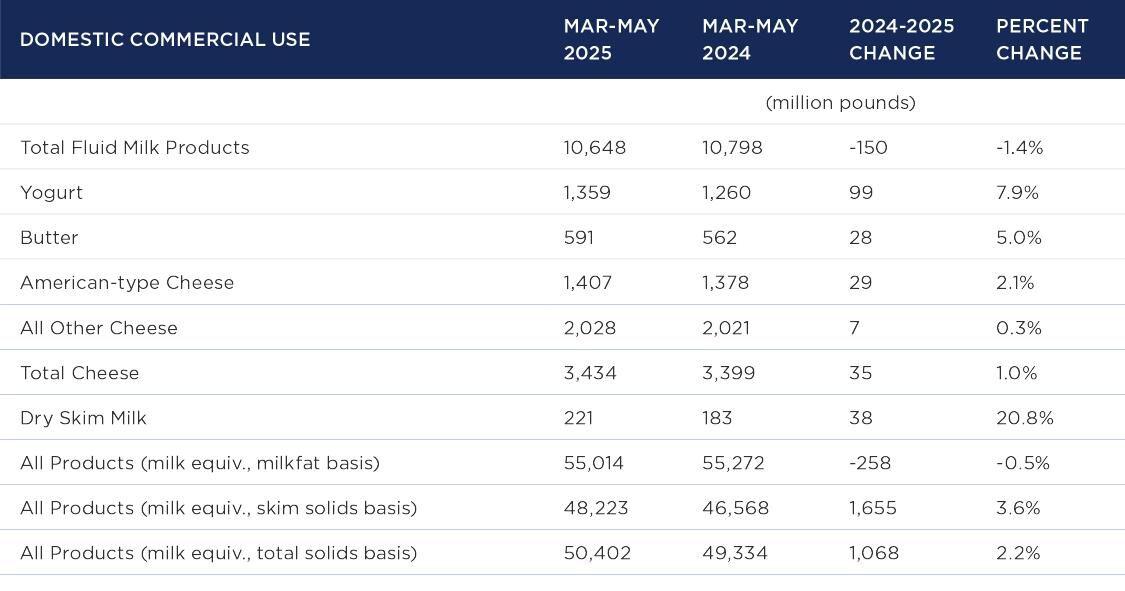This screenshot has width=1125, height=591.
Task: Select the Mar-May 2025 column header
Action: click(611, 40)
